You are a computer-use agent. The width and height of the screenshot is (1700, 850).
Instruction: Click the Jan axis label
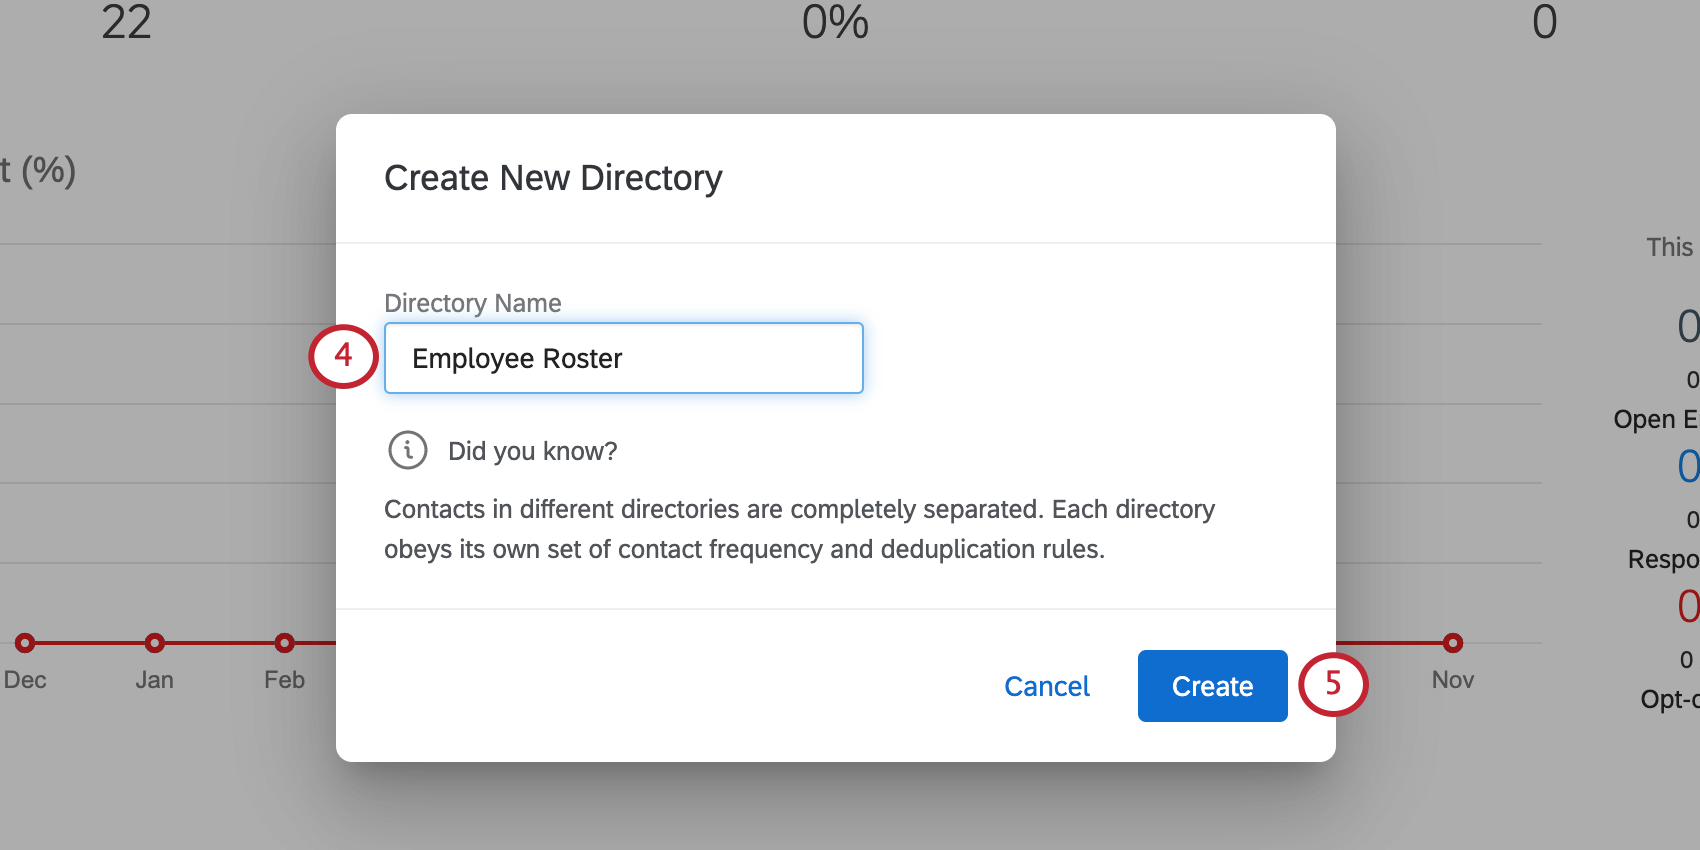154,680
